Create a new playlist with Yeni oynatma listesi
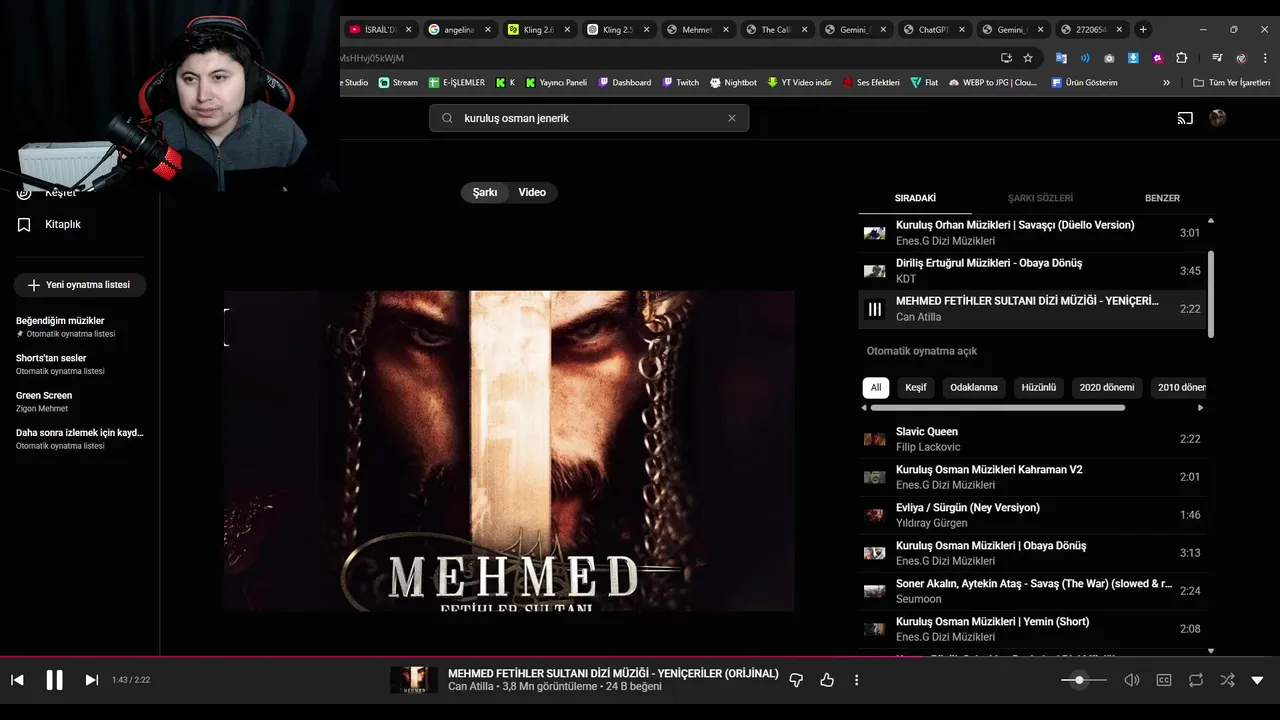This screenshot has width=1280, height=720. (80, 285)
